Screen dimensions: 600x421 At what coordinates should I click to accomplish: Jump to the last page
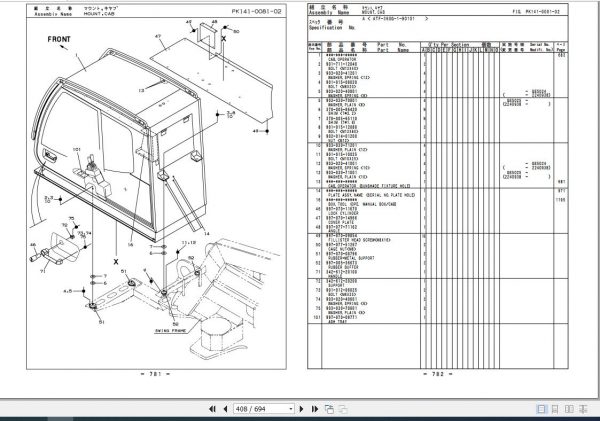pyautogui.click(x=315, y=409)
